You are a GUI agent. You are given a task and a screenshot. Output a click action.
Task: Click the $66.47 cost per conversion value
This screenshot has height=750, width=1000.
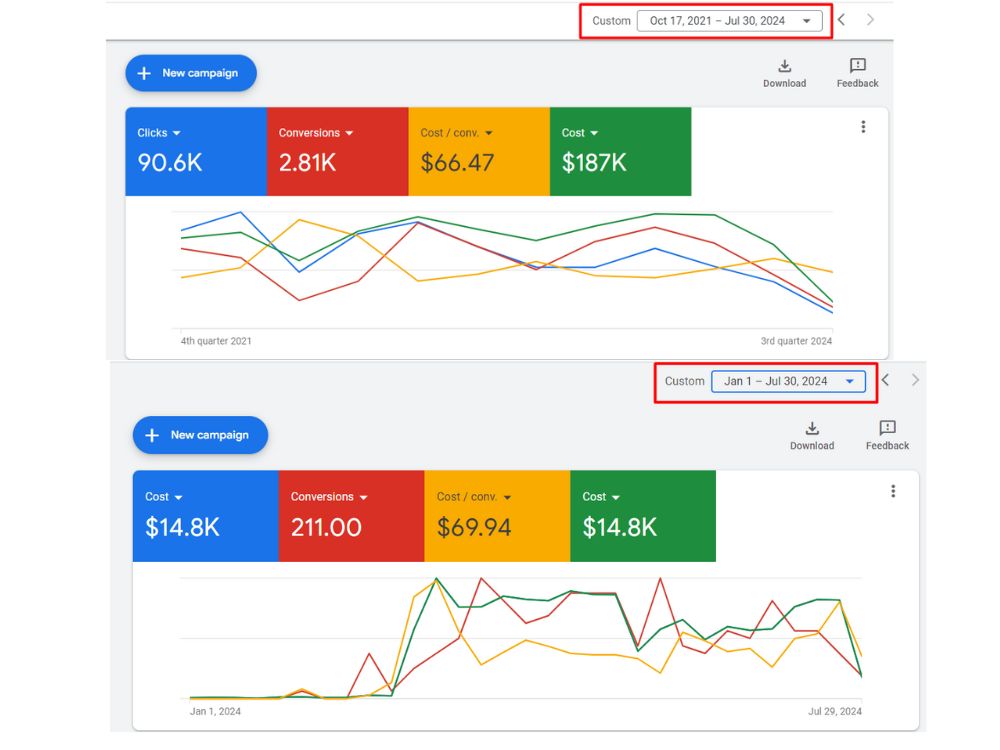pyautogui.click(x=457, y=163)
